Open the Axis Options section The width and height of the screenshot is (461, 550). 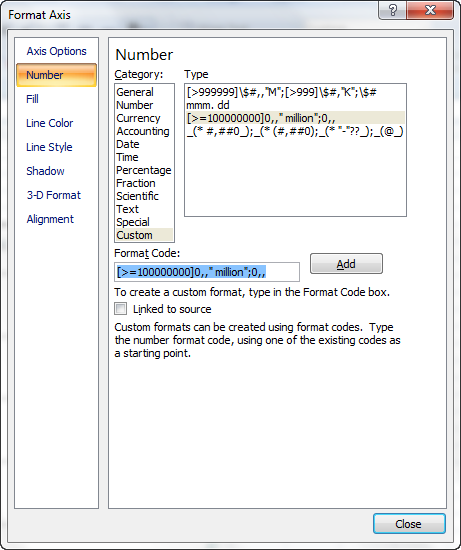click(x=56, y=51)
